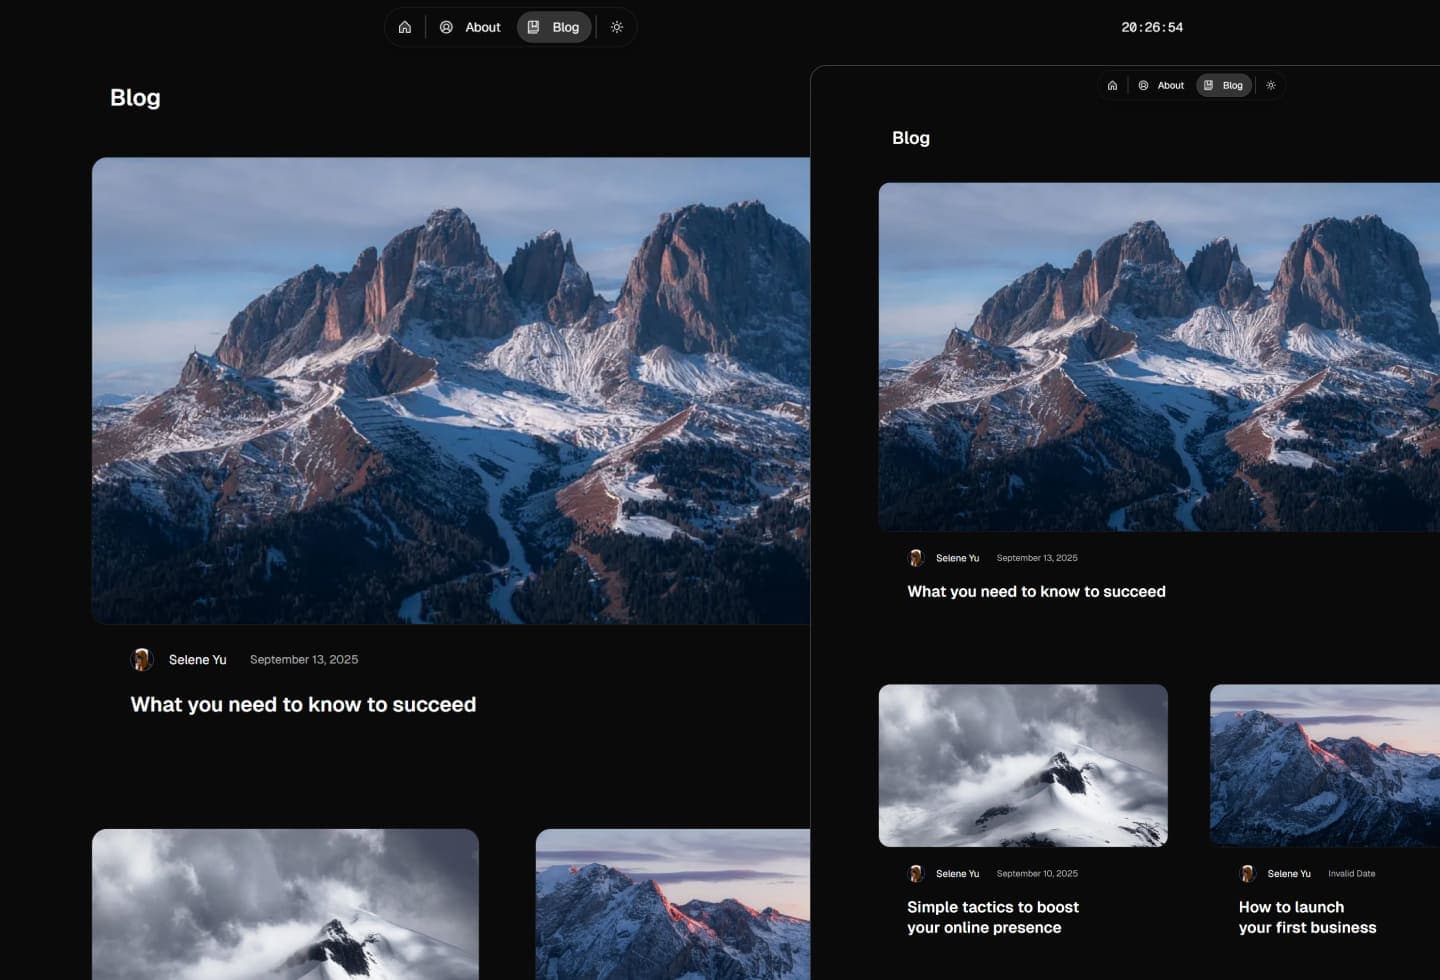This screenshot has height=980, width=1440.
Task: Open the About page from the large left navbar
Action: coord(470,27)
